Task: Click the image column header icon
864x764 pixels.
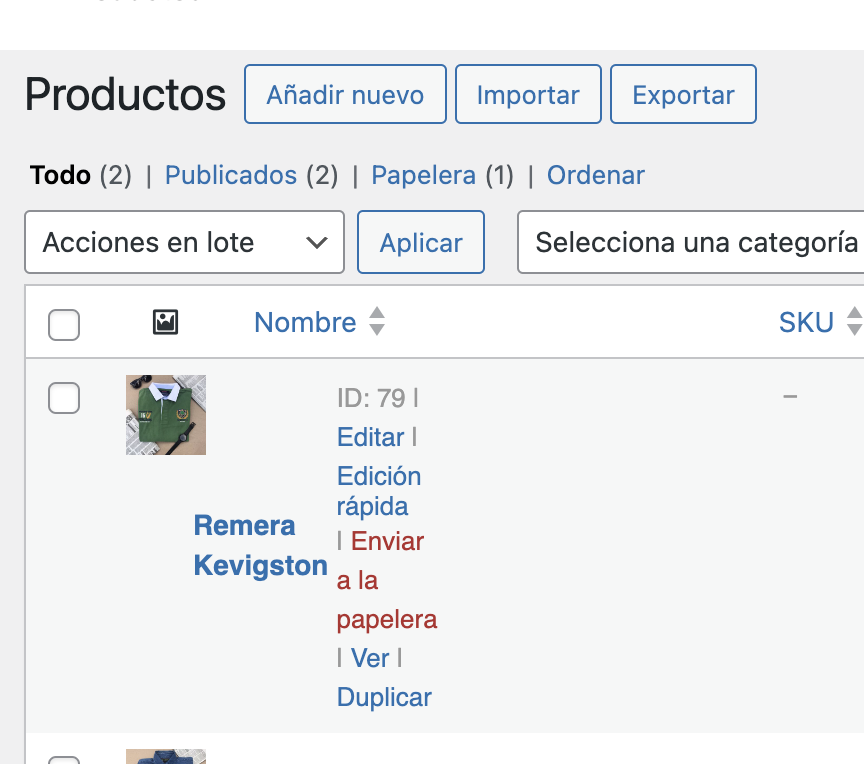Action: coord(165,322)
